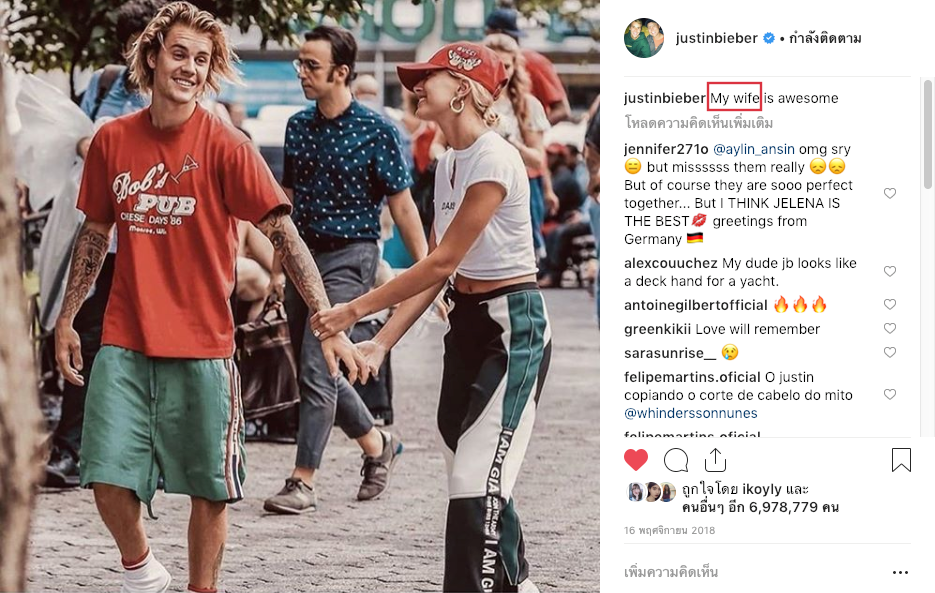
Task: View users who liked the post
Action: point(760,498)
